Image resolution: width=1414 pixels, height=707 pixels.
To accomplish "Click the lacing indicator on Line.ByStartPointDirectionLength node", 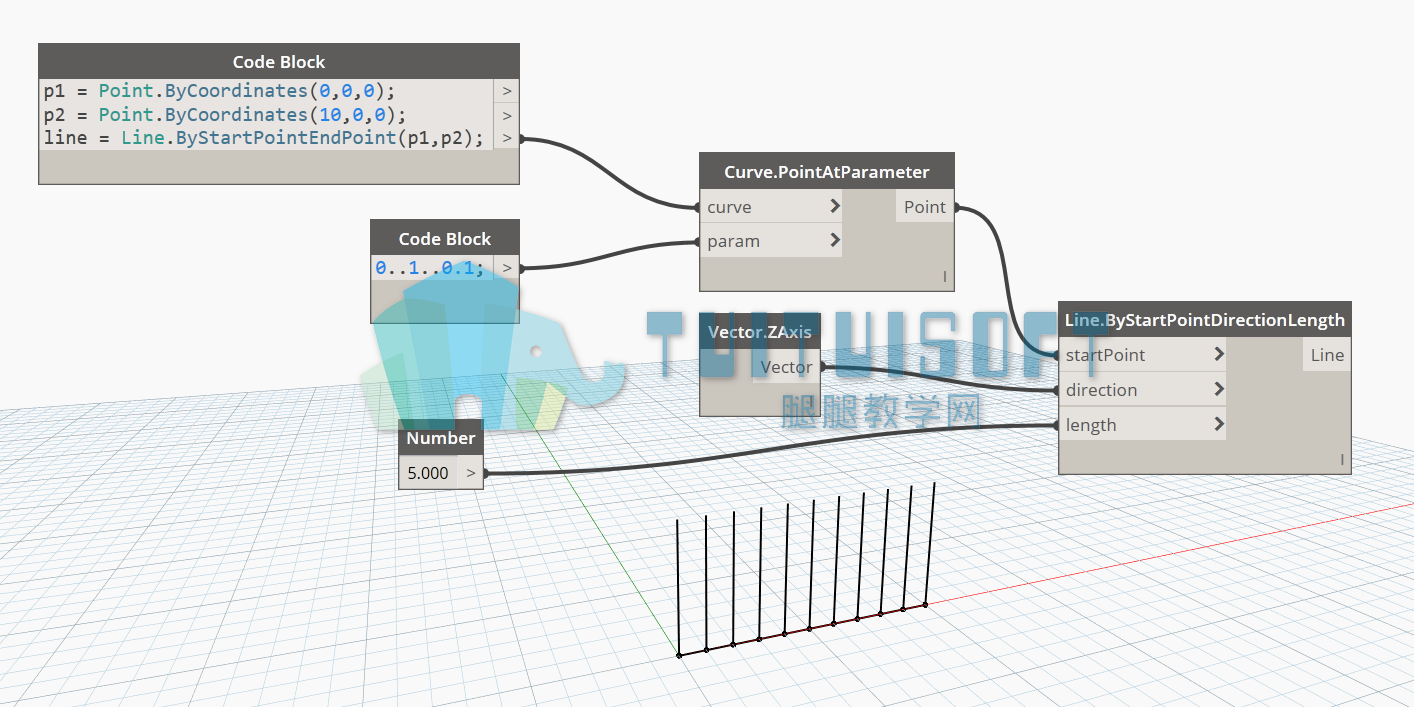I will point(1341,460).
